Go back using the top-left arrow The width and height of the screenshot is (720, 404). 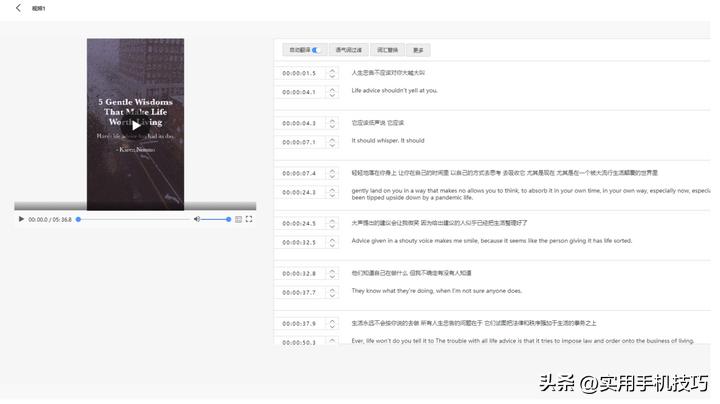(x=18, y=8)
